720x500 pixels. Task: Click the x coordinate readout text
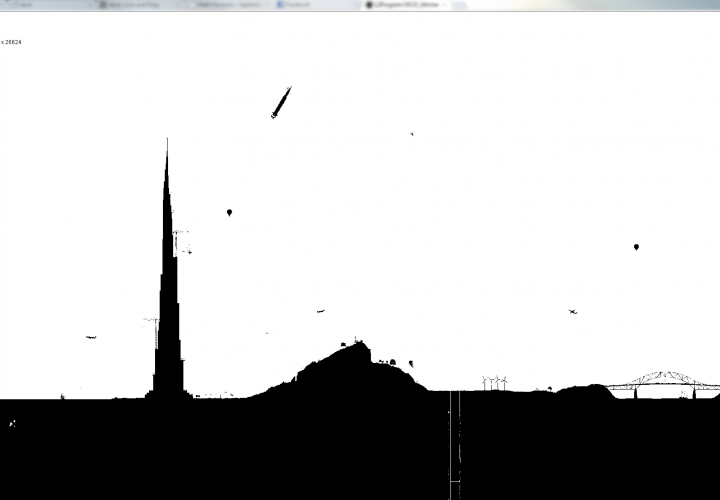(x=12, y=42)
